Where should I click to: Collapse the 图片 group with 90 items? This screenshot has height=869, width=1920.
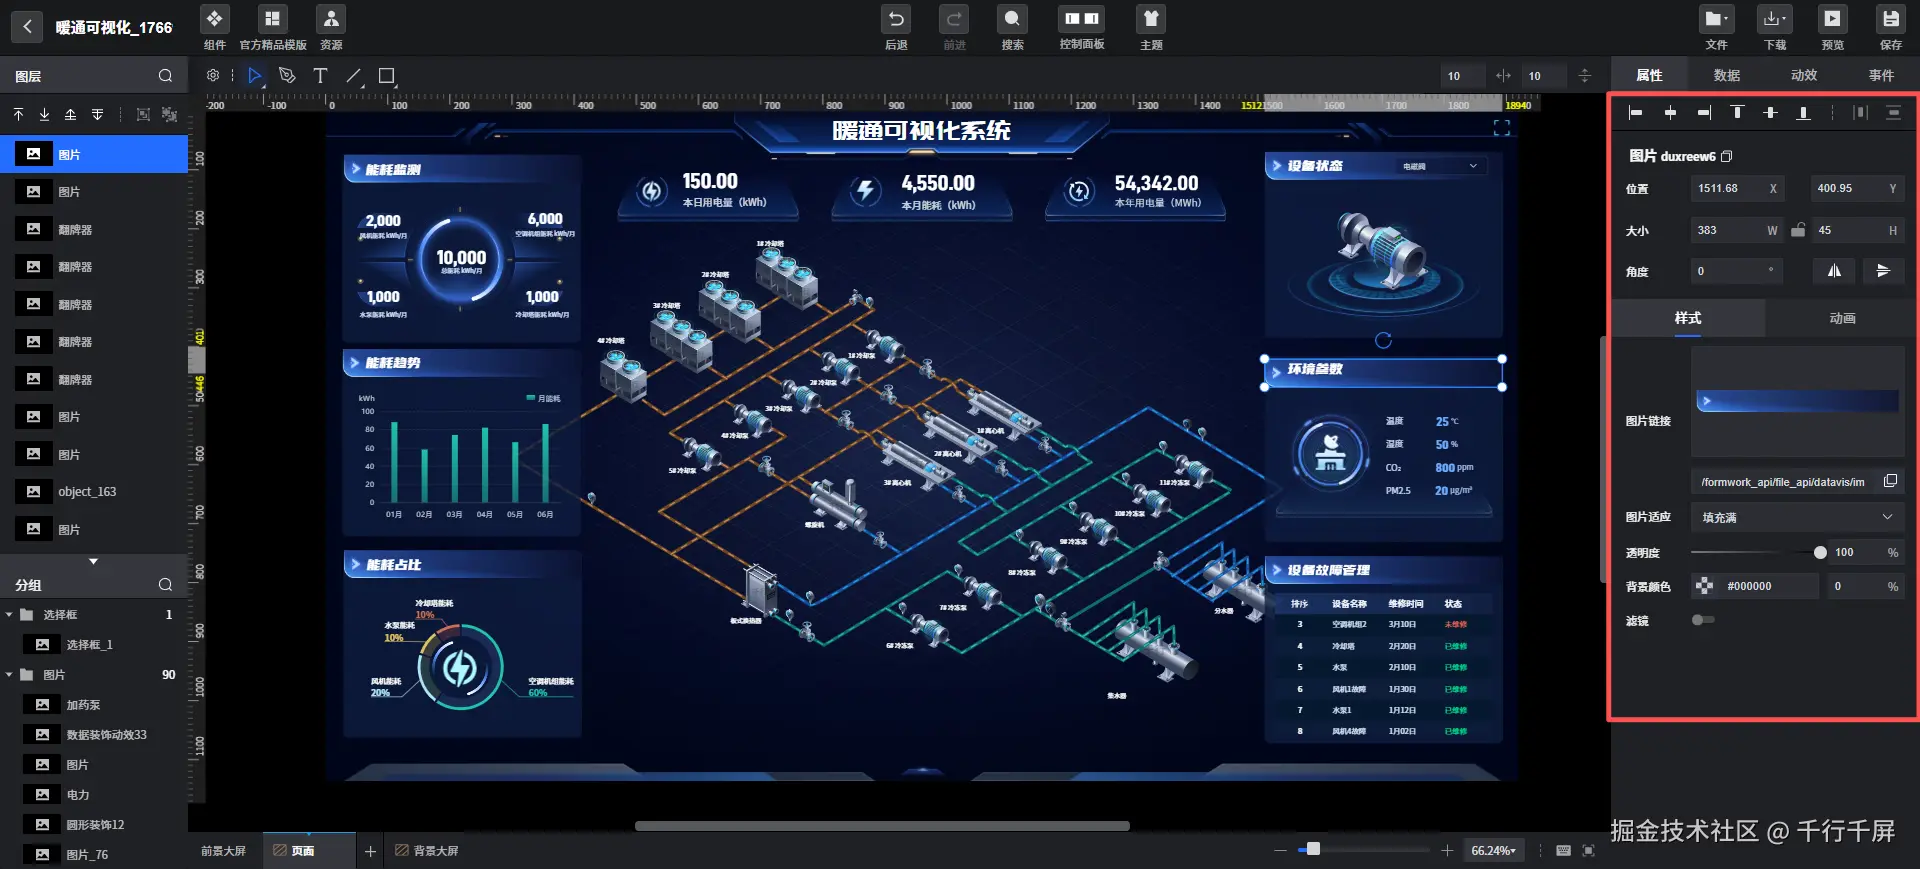point(9,674)
